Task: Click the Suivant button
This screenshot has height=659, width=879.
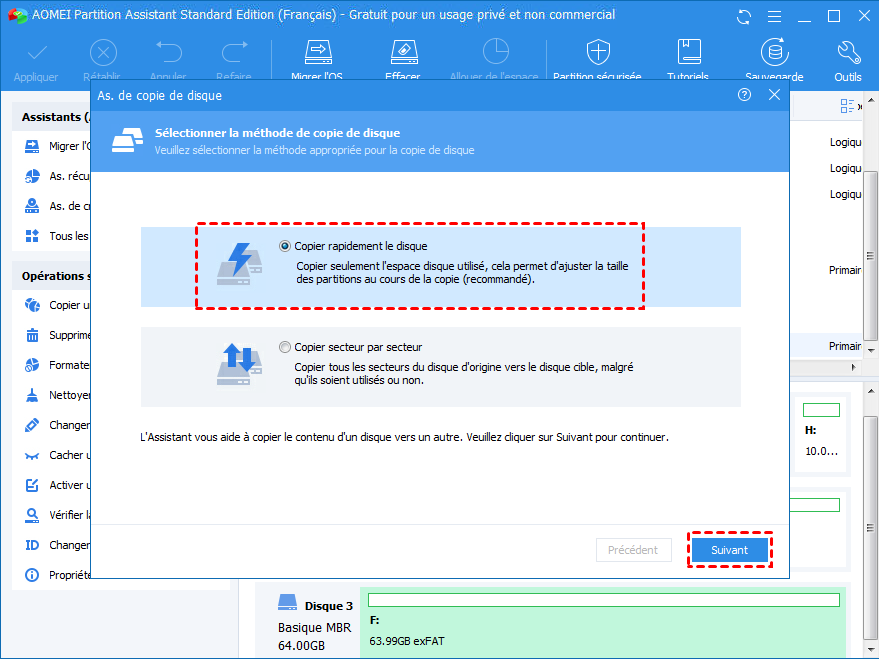Action: [729, 550]
